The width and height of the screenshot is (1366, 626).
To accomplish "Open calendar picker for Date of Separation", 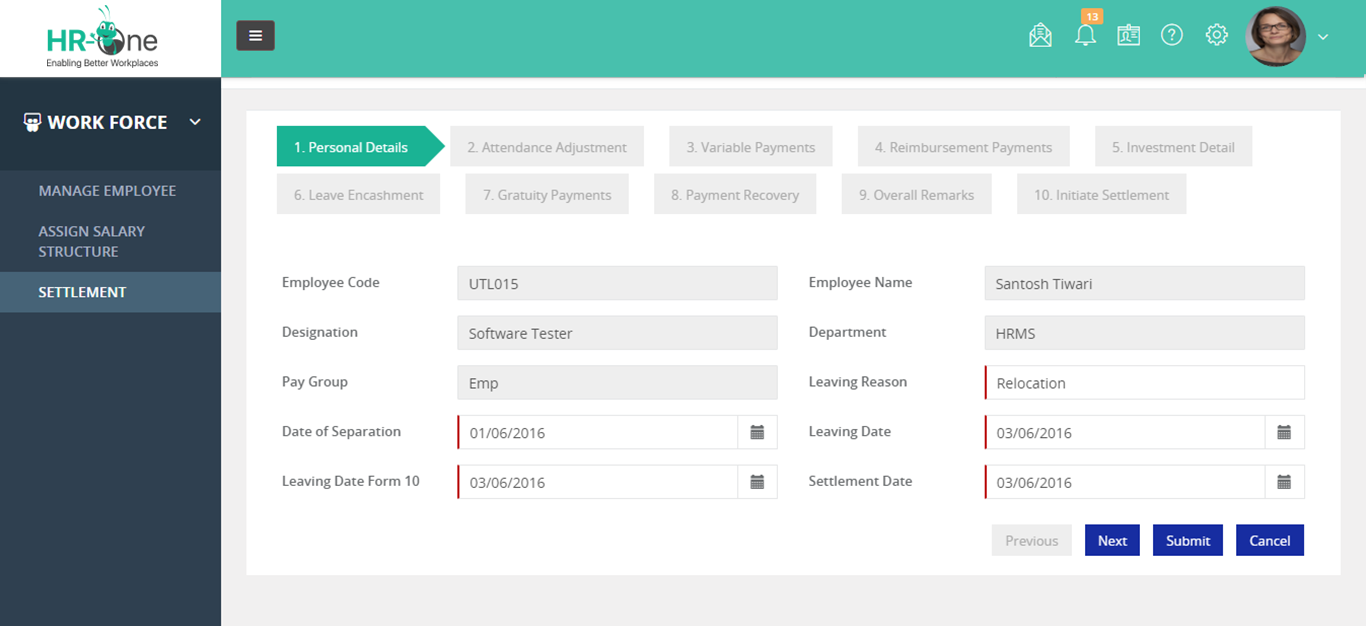I will [758, 431].
